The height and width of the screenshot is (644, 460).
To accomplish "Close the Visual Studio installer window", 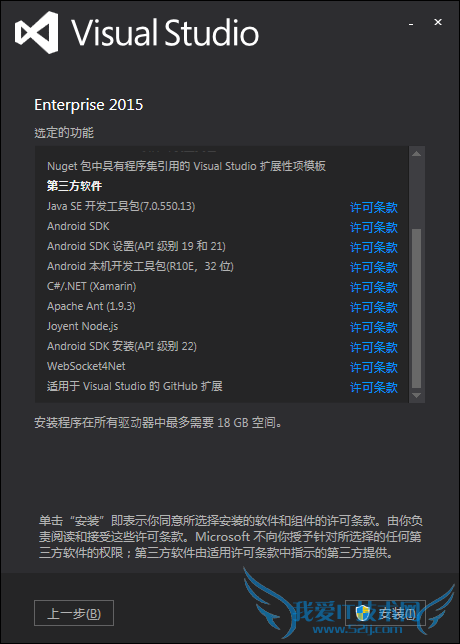I will [438, 22].
